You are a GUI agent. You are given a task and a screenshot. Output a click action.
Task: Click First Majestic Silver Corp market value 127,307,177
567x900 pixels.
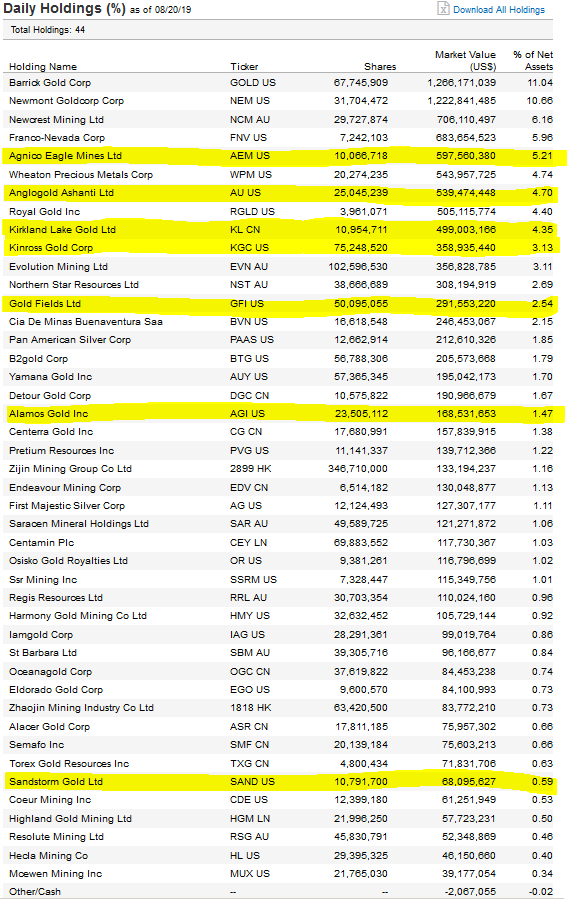467,506
